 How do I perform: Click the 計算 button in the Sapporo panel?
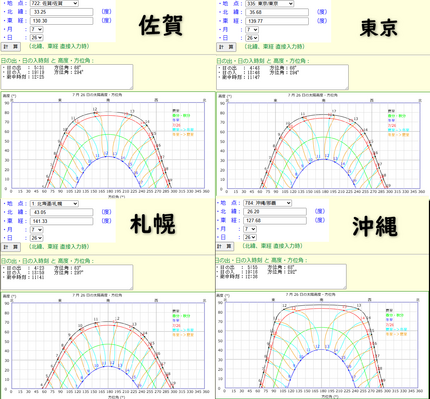tap(11, 247)
